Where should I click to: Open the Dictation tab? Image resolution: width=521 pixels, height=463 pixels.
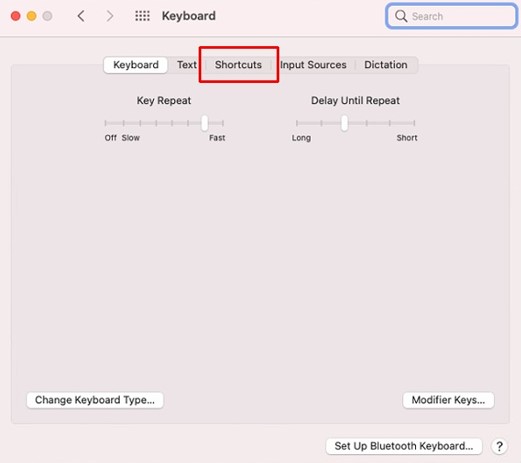[x=386, y=65]
